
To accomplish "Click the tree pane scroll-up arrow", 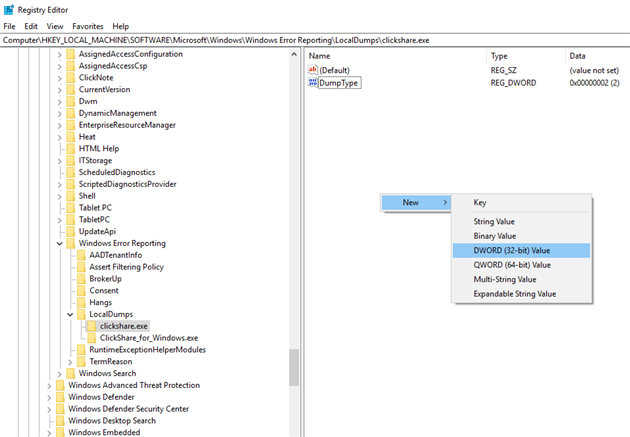I will (294, 54).
